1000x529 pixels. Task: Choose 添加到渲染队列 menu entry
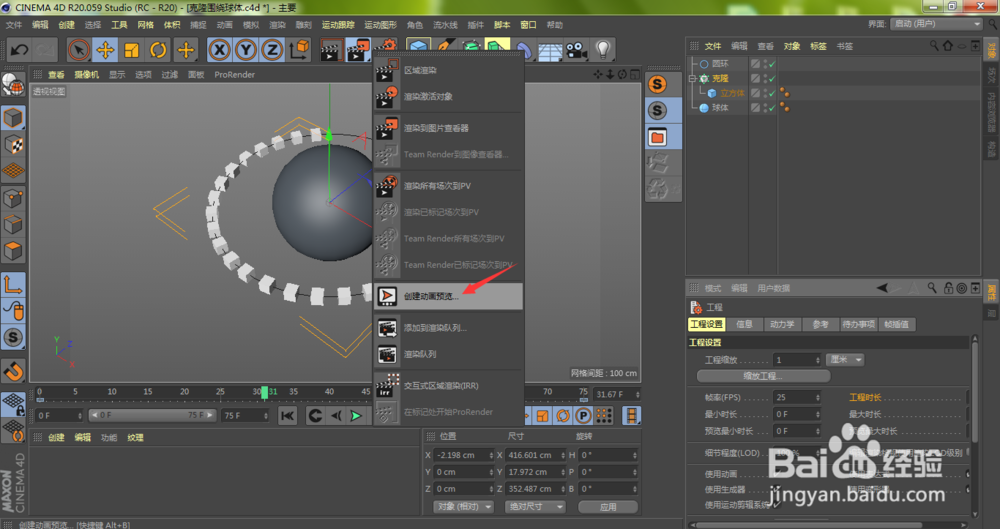point(448,327)
